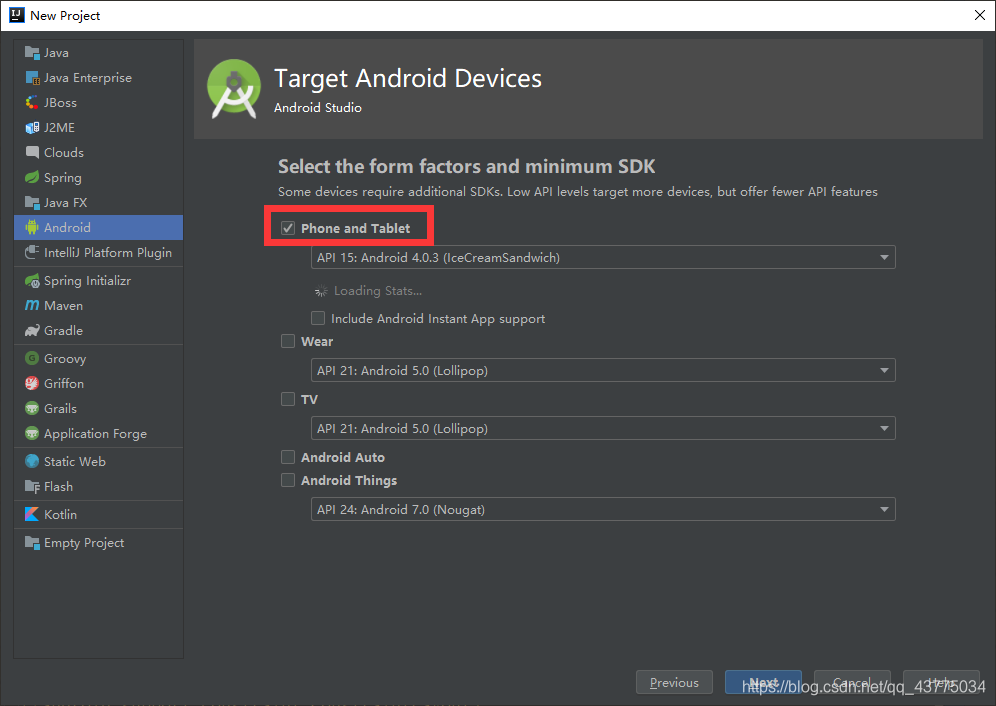Click the Java project type icon
The width and height of the screenshot is (996, 706).
tap(32, 53)
